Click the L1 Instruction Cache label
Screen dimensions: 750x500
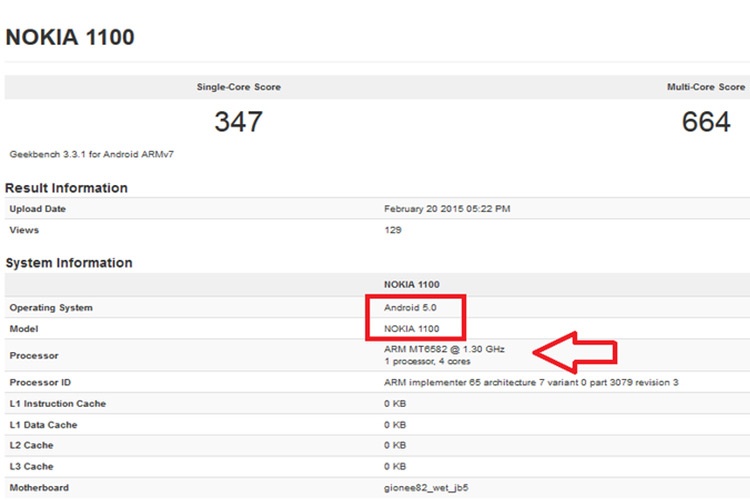57,404
